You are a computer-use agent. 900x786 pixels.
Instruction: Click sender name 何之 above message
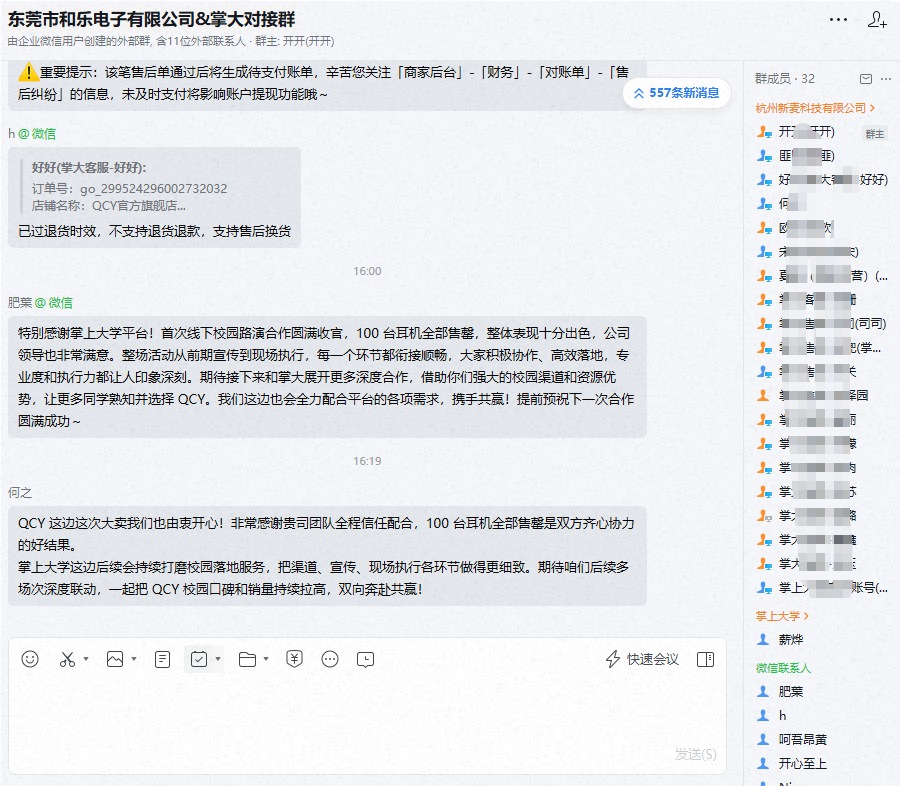click(x=20, y=493)
